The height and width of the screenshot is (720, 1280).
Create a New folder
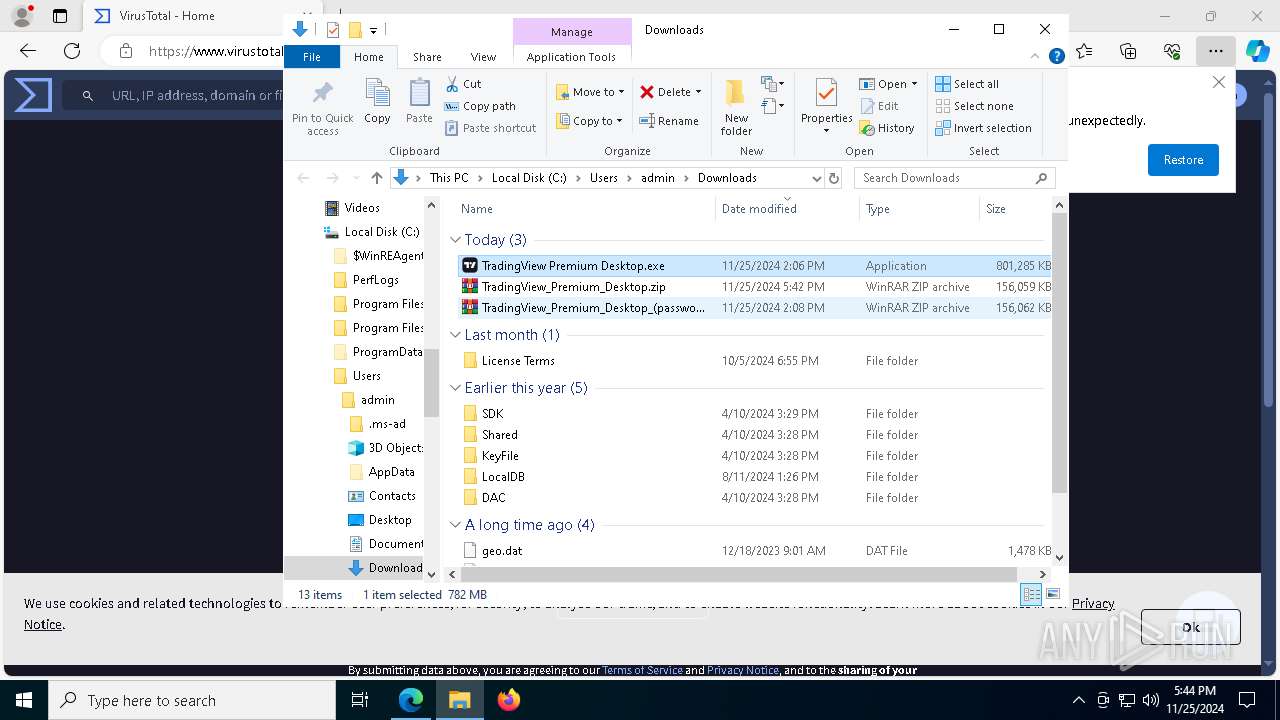736,108
